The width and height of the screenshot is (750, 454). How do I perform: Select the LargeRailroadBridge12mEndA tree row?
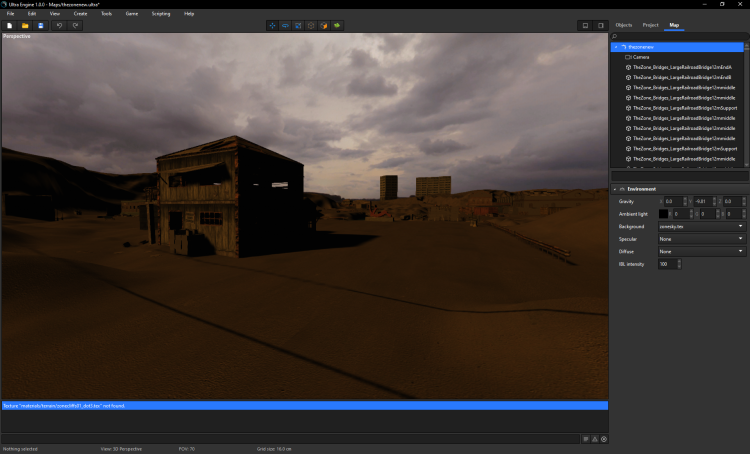[x=677, y=67]
